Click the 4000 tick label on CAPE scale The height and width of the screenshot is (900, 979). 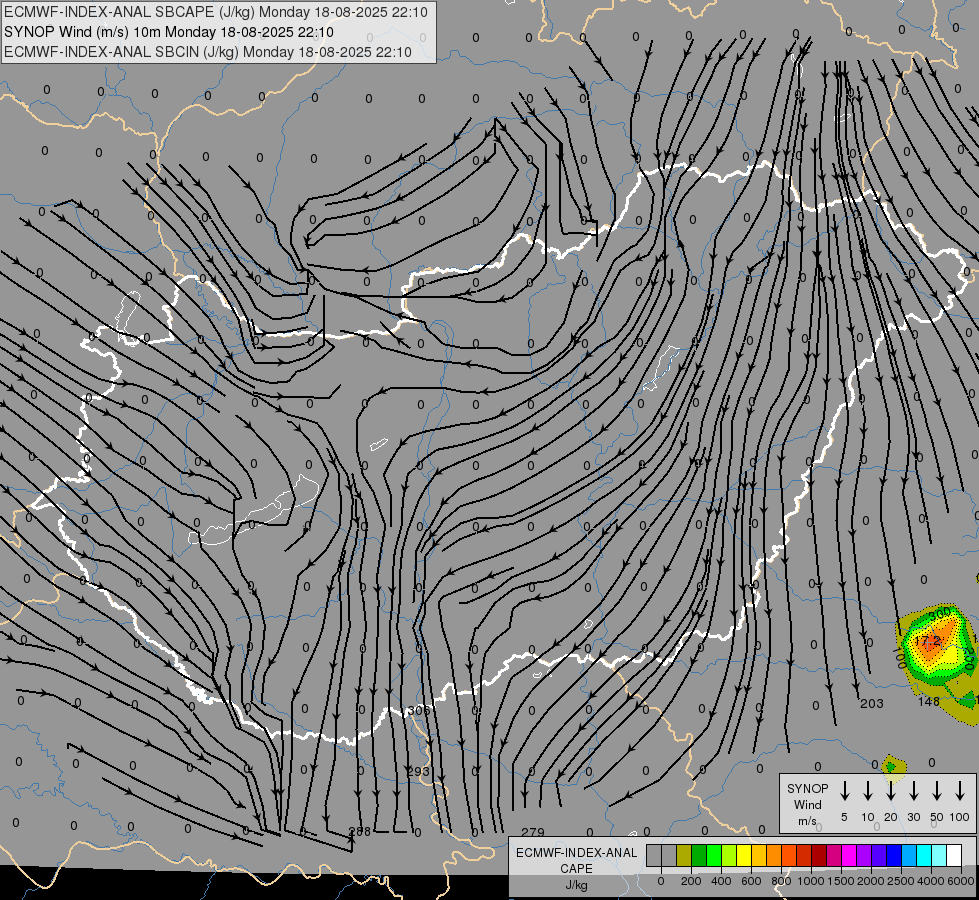coord(932,881)
